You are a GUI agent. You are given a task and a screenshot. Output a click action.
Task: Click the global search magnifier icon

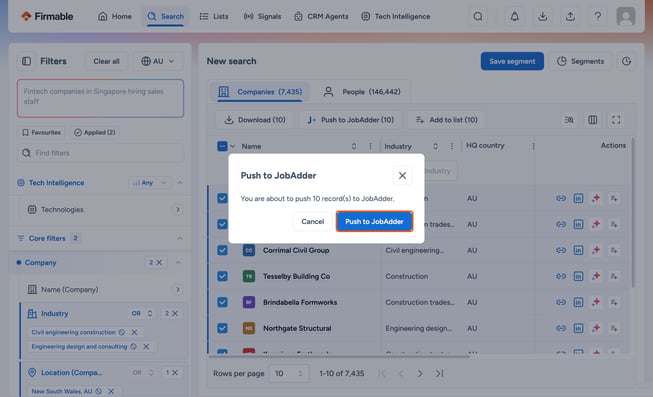pos(478,16)
